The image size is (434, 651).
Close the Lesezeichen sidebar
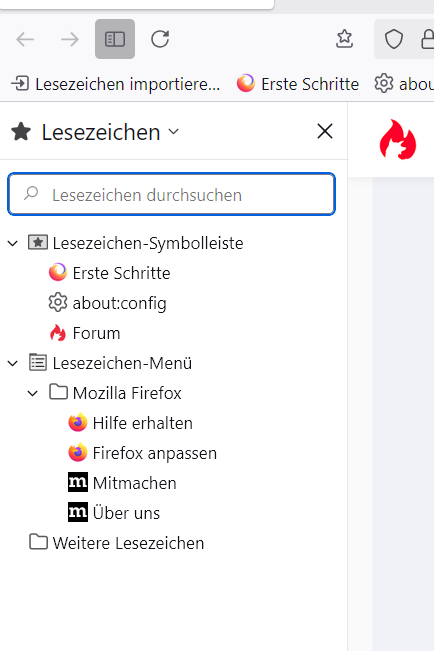click(325, 132)
